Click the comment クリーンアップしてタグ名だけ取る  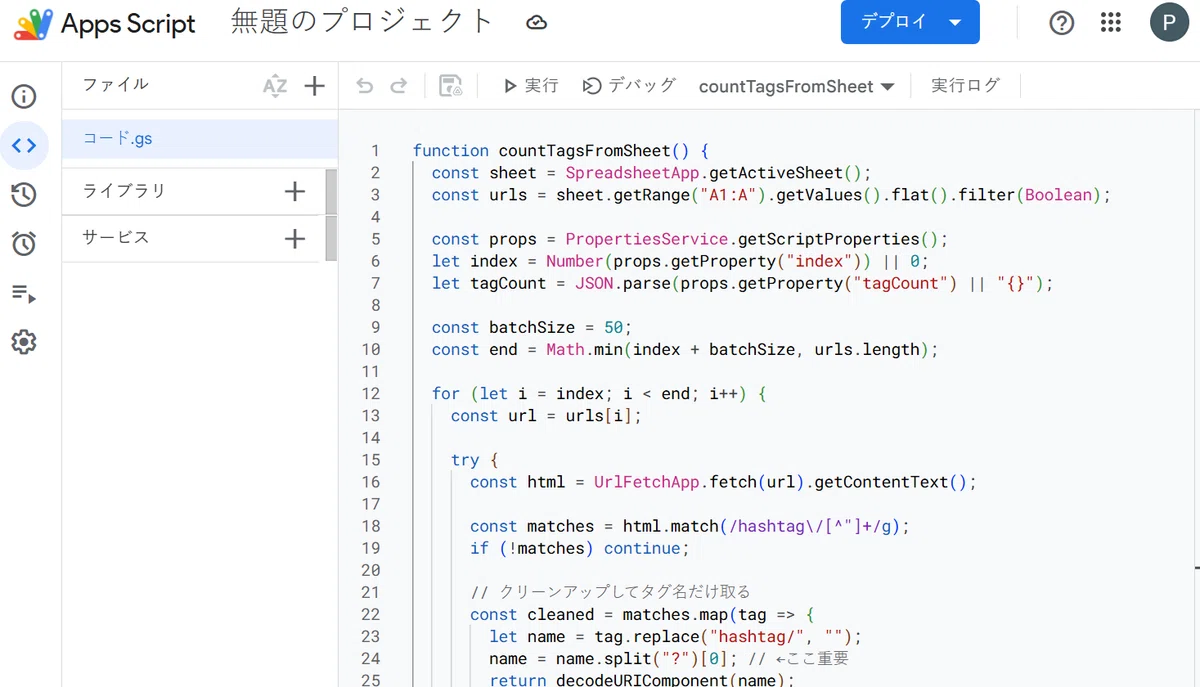pyautogui.click(x=610, y=592)
